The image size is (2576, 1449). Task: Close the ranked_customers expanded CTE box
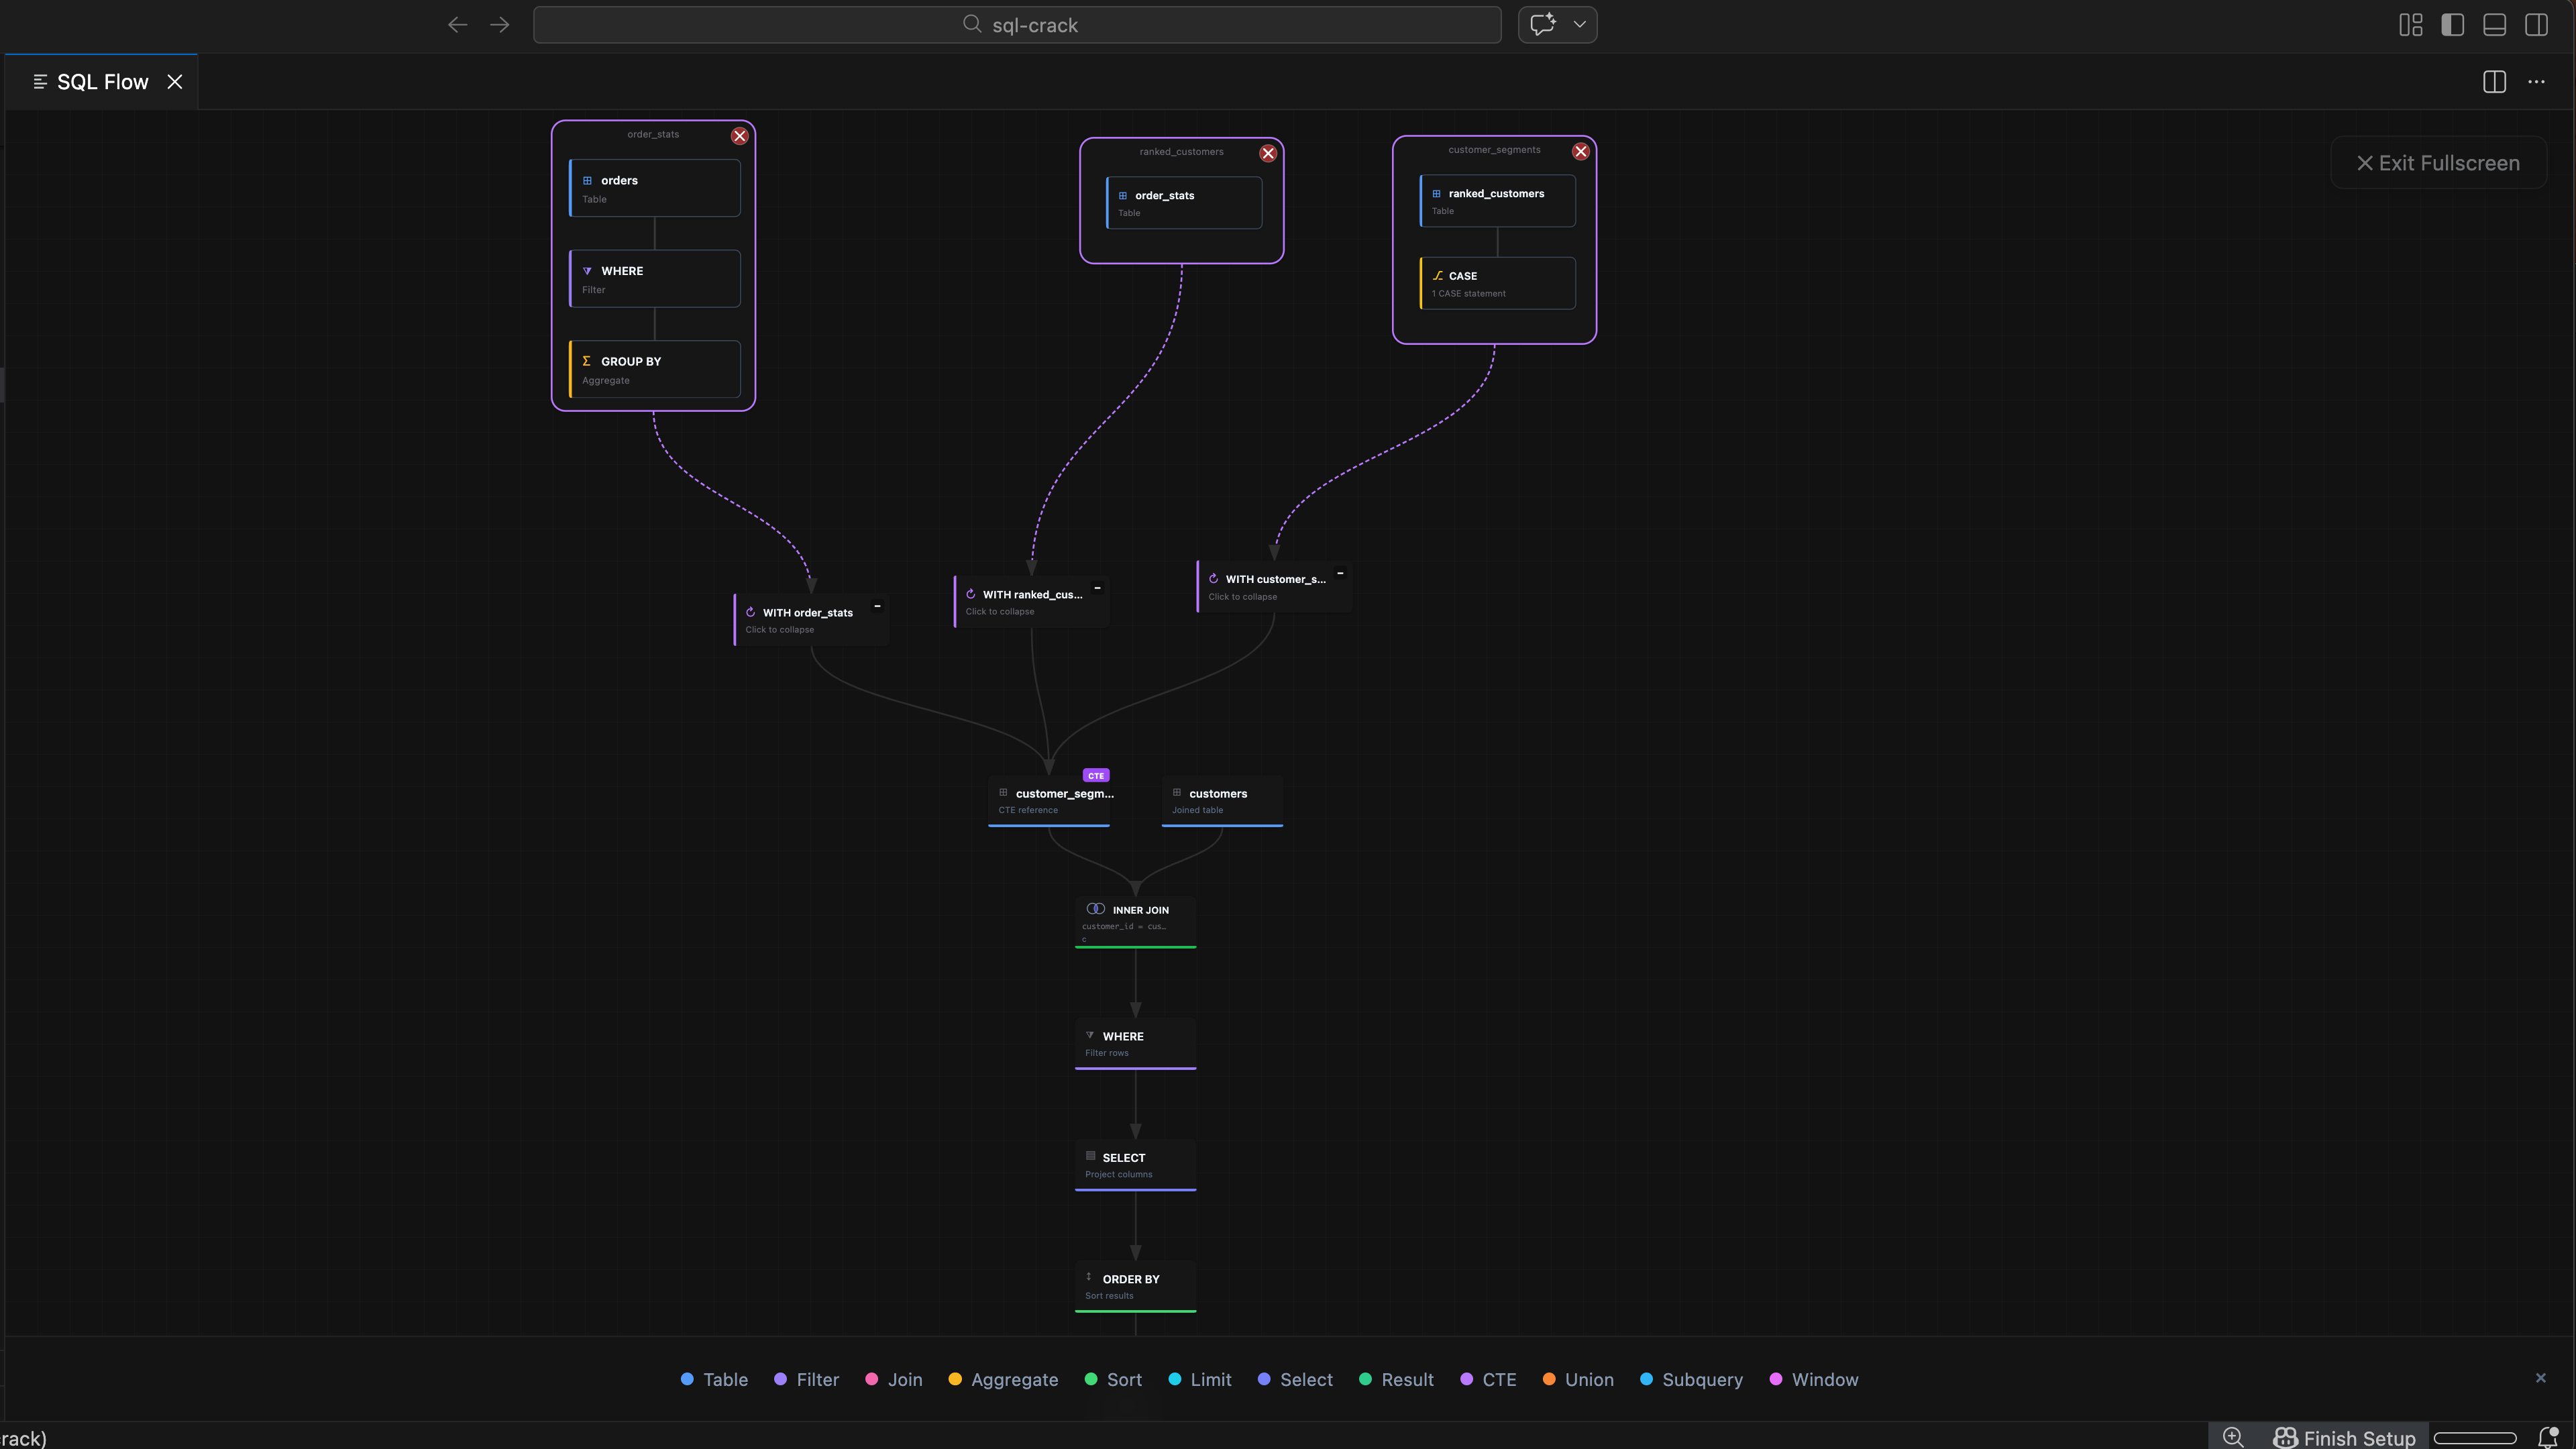click(1268, 153)
